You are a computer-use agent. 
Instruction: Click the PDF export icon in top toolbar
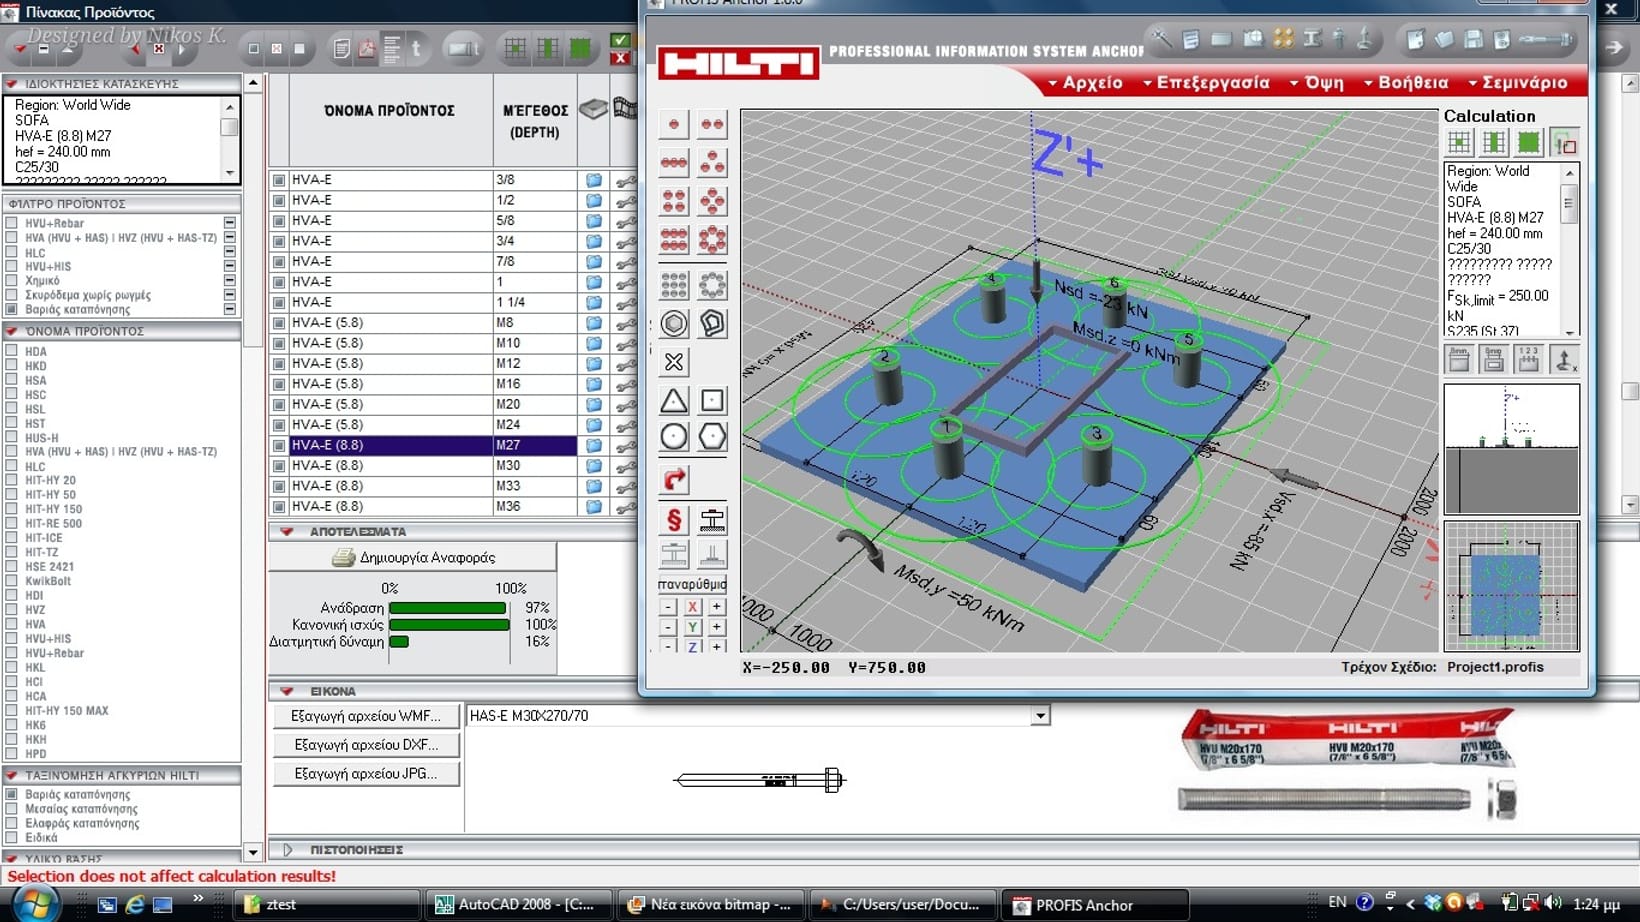[x=367, y=48]
